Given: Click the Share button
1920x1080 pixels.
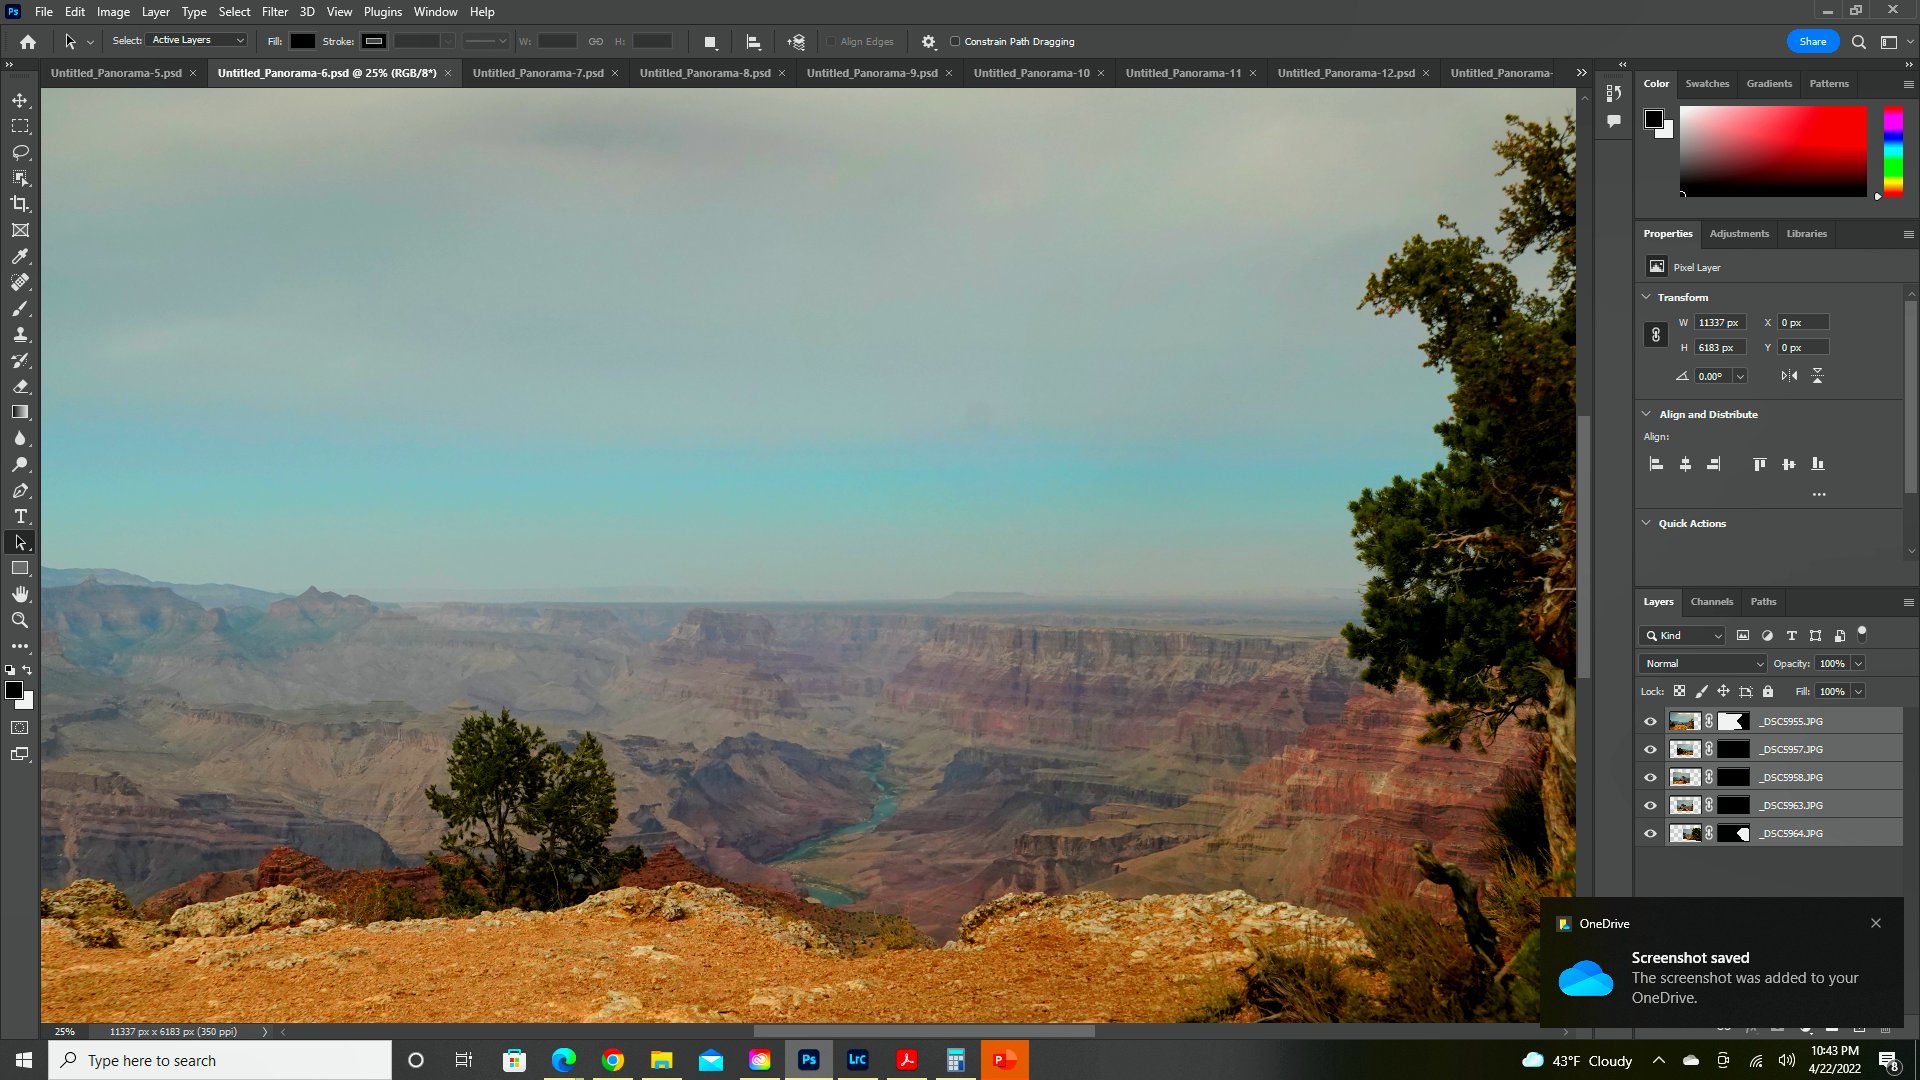Looking at the screenshot, I should [1812, 42].
